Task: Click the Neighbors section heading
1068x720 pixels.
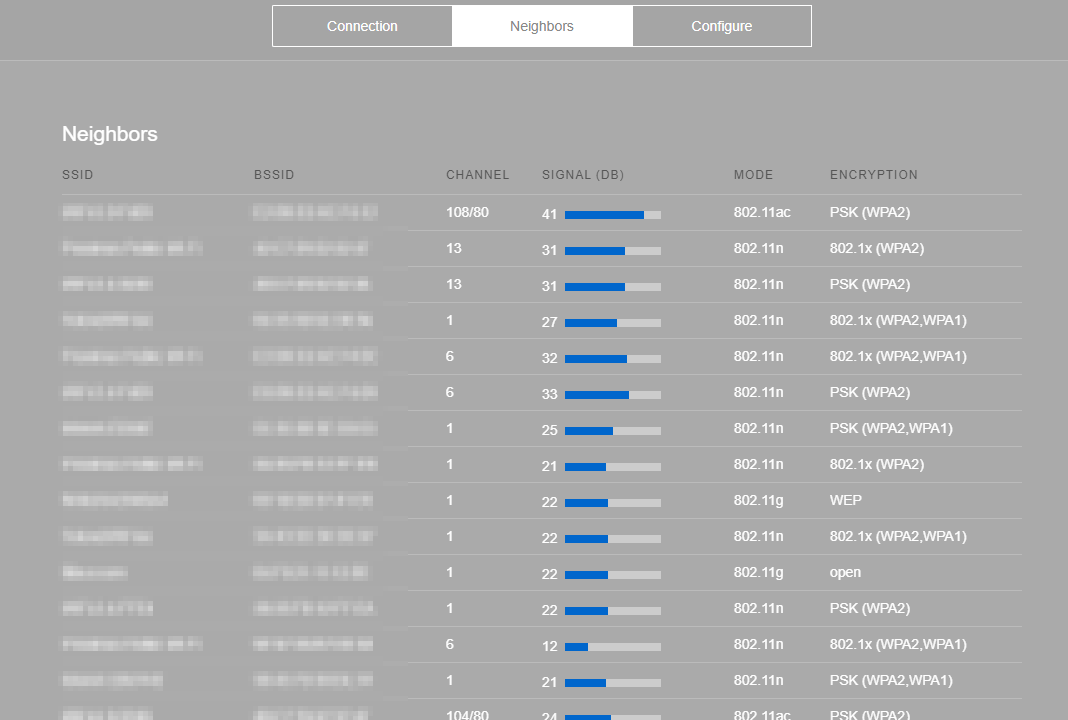Action: (110, 134)
